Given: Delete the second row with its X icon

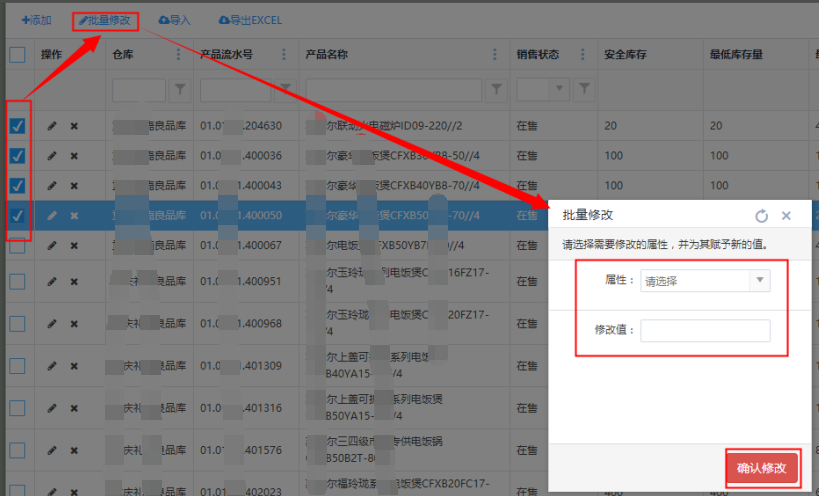Looking at the screenshot, I should [x=74, y=156].
